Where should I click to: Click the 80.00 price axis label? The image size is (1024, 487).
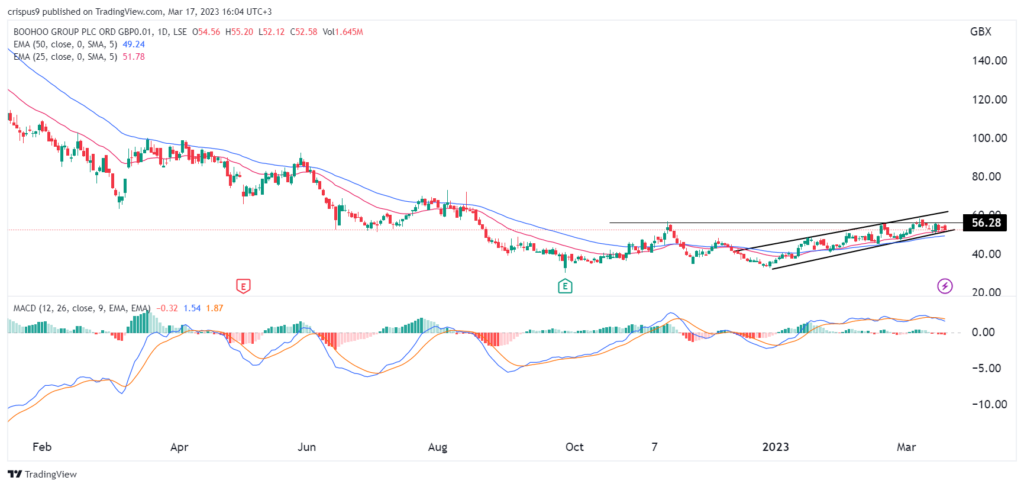click(986, 177)
